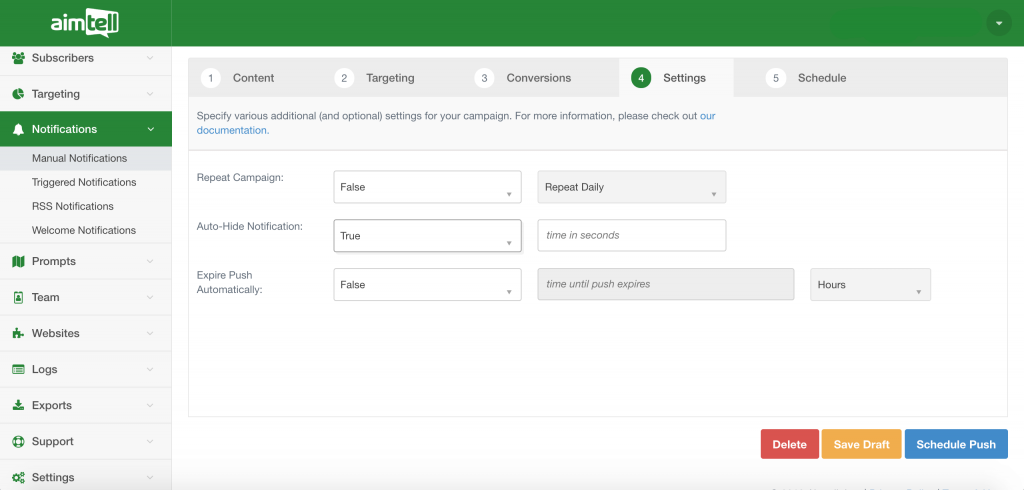The width and height of the screenshot is (1024, 490).
Task: Click the Notifications bell icon
Action: (18, 129)
